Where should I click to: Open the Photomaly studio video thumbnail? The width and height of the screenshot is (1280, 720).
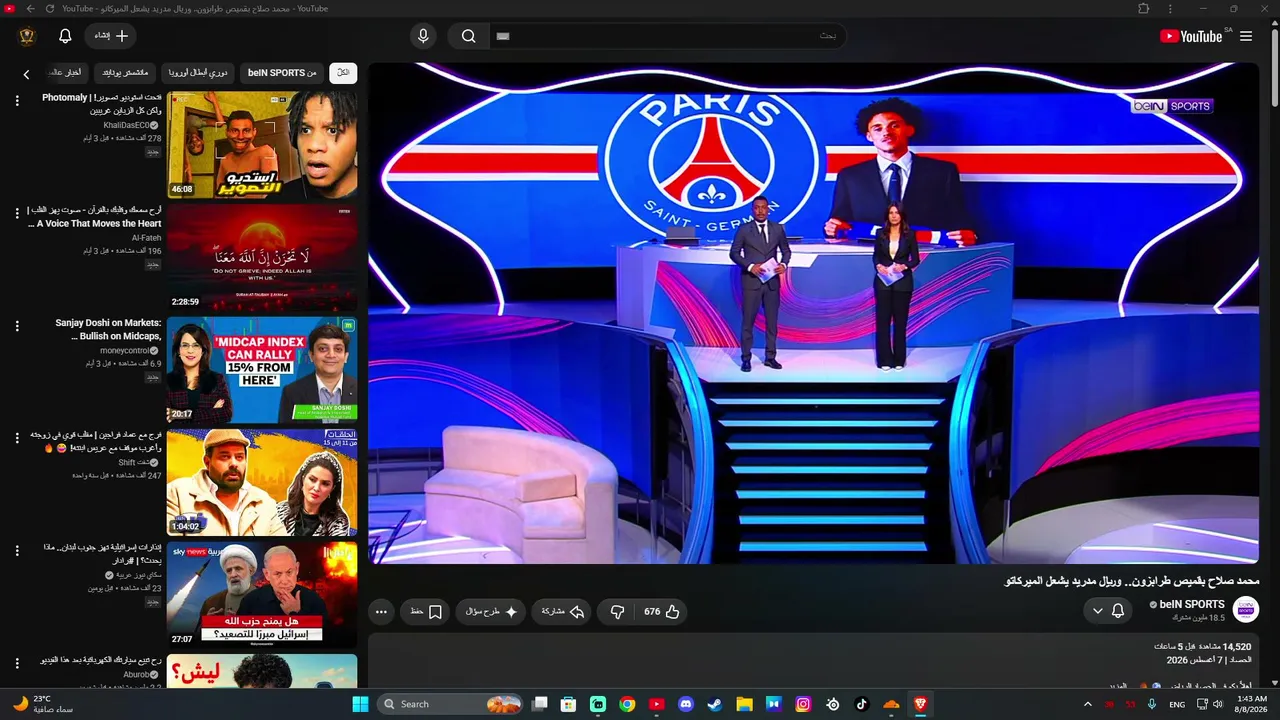tap(262, 144)
